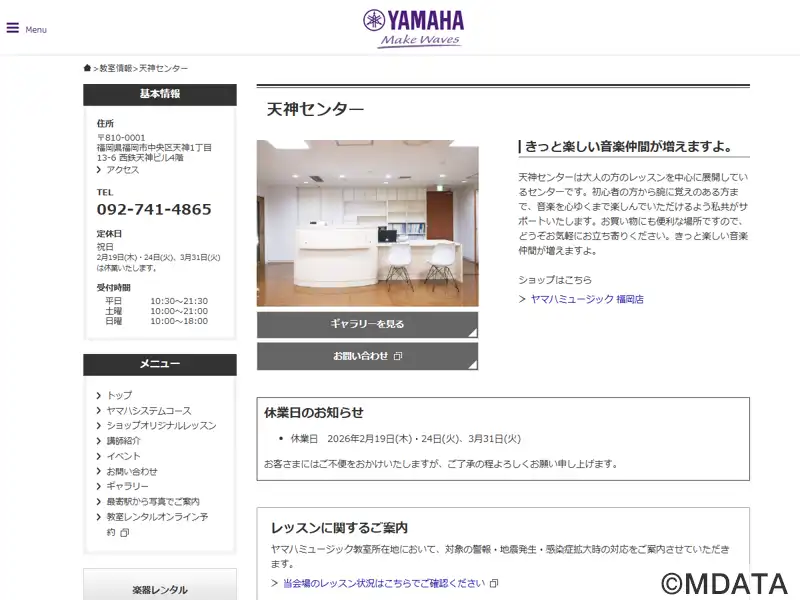Open the hamburger Menu icon
Viewport: 800px width, 600px height.
(13, 28)
